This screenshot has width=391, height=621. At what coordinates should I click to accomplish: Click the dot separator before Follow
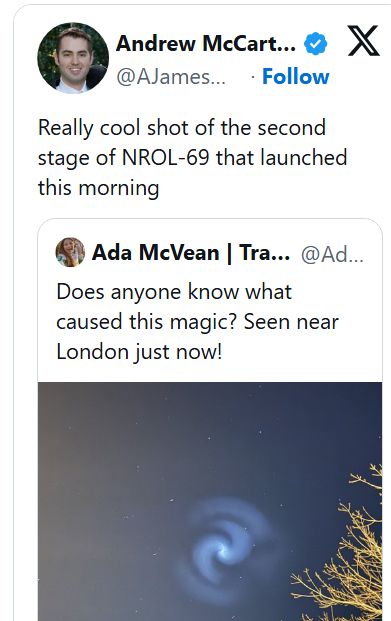(253, 77)
